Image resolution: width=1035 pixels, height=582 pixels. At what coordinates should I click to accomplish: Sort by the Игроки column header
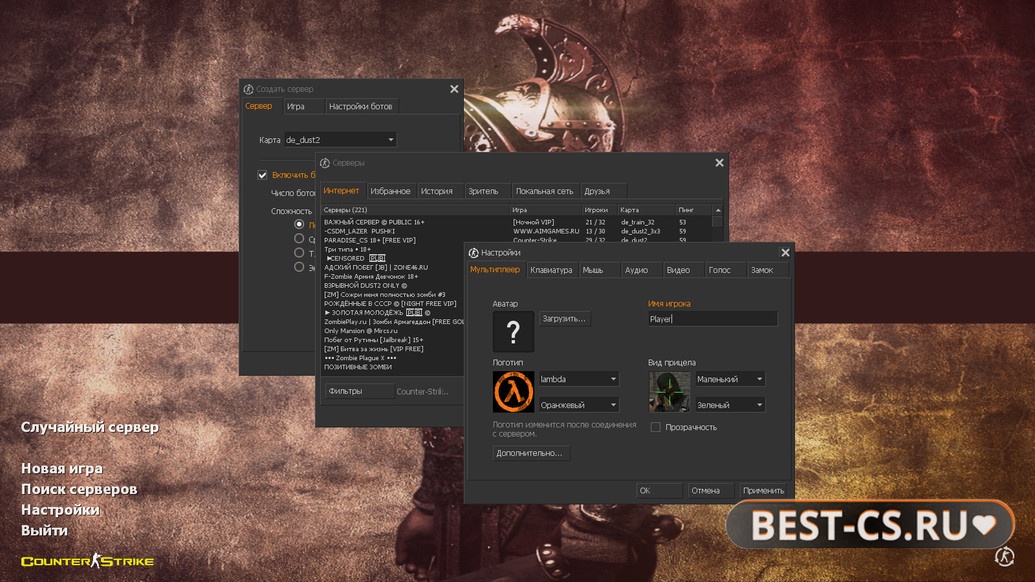[599, 210]
